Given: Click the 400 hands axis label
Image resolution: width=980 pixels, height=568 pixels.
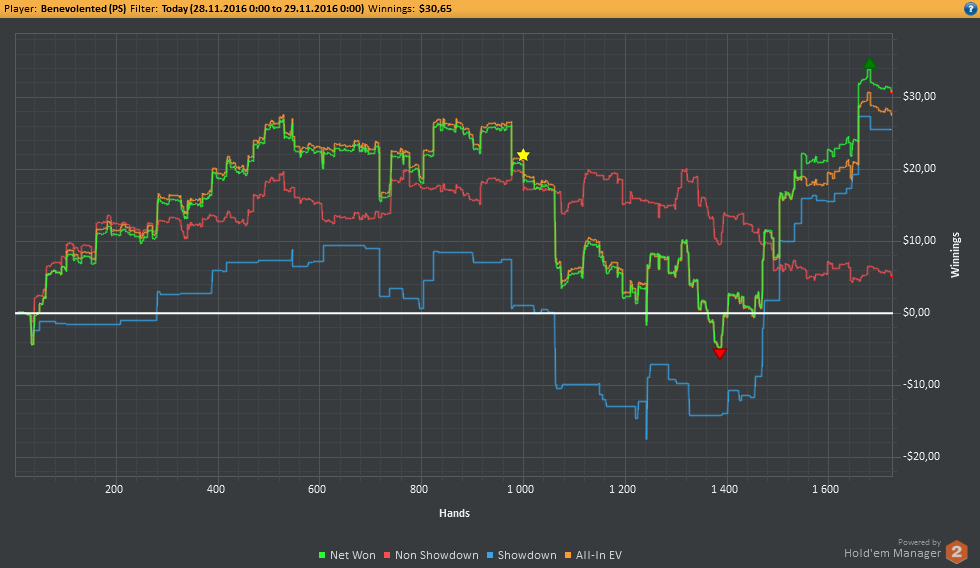Looking at the screenshot, I should pyautogui.click(x=216, y=489).
